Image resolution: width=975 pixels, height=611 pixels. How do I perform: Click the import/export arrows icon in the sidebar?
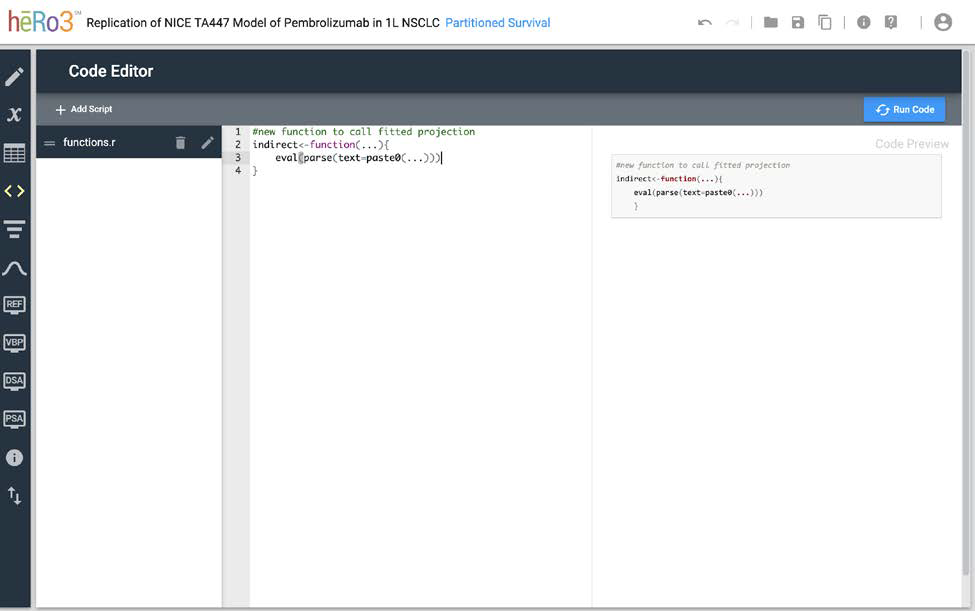(x=14, y=495)
